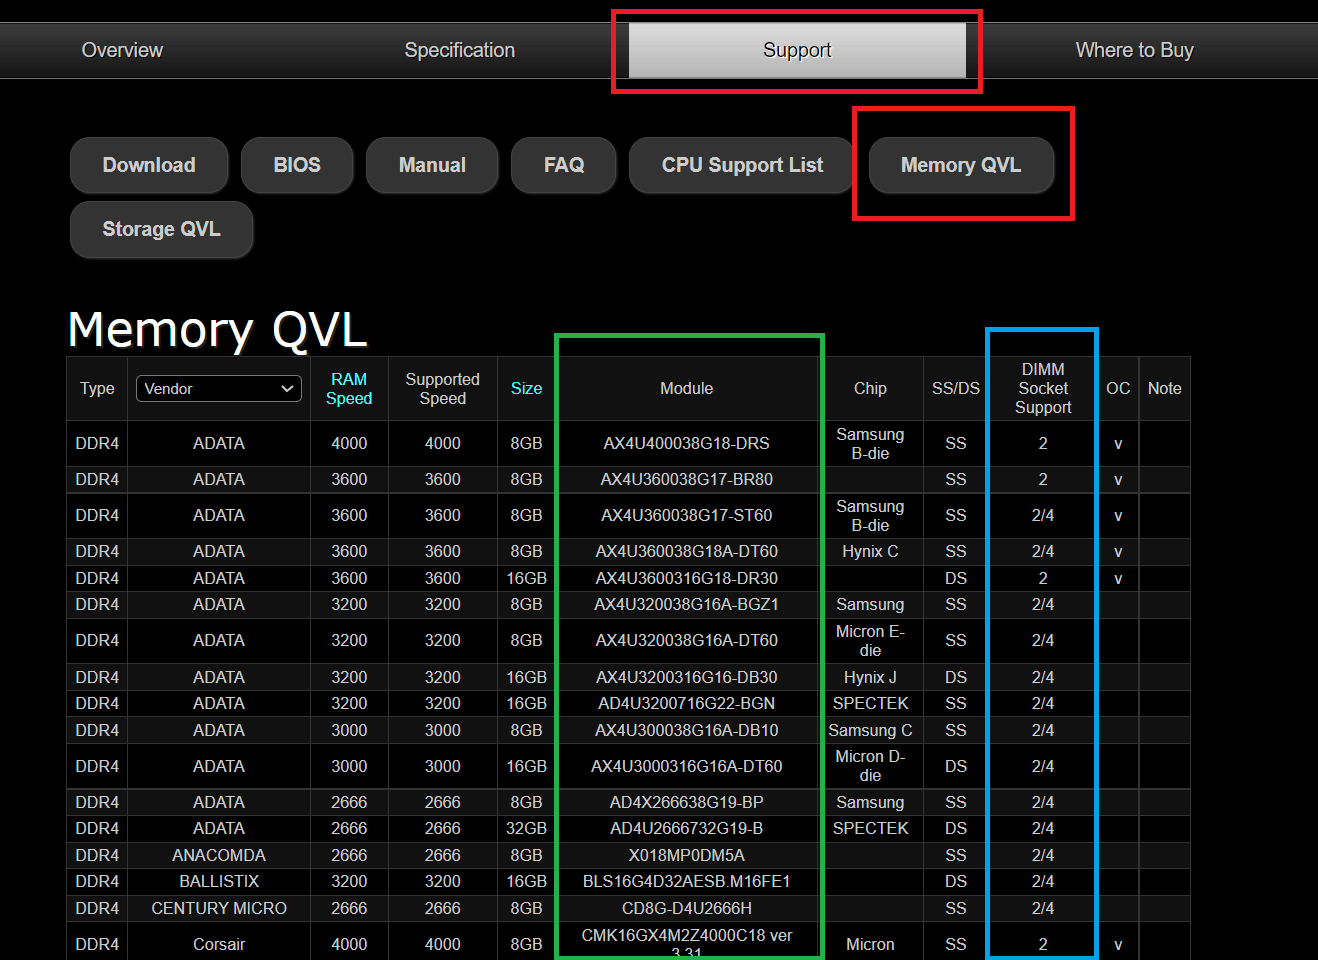This screenshot has width=1318, height=960.
Task: Click the Corsair vendor cell
Action: (219, 944)
